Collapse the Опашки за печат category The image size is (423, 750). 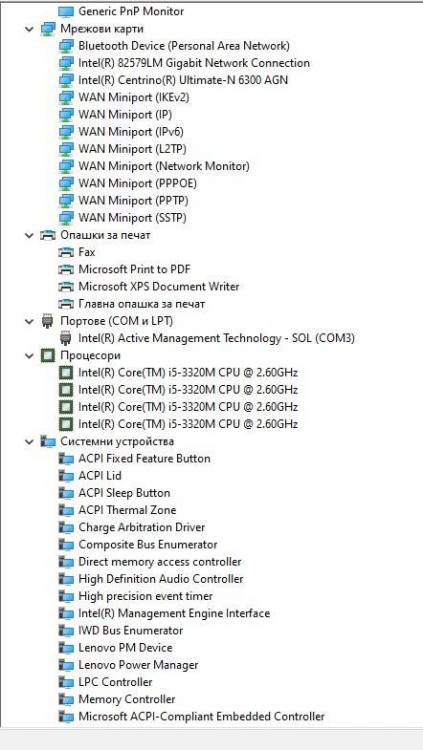(x=29, y=235)
